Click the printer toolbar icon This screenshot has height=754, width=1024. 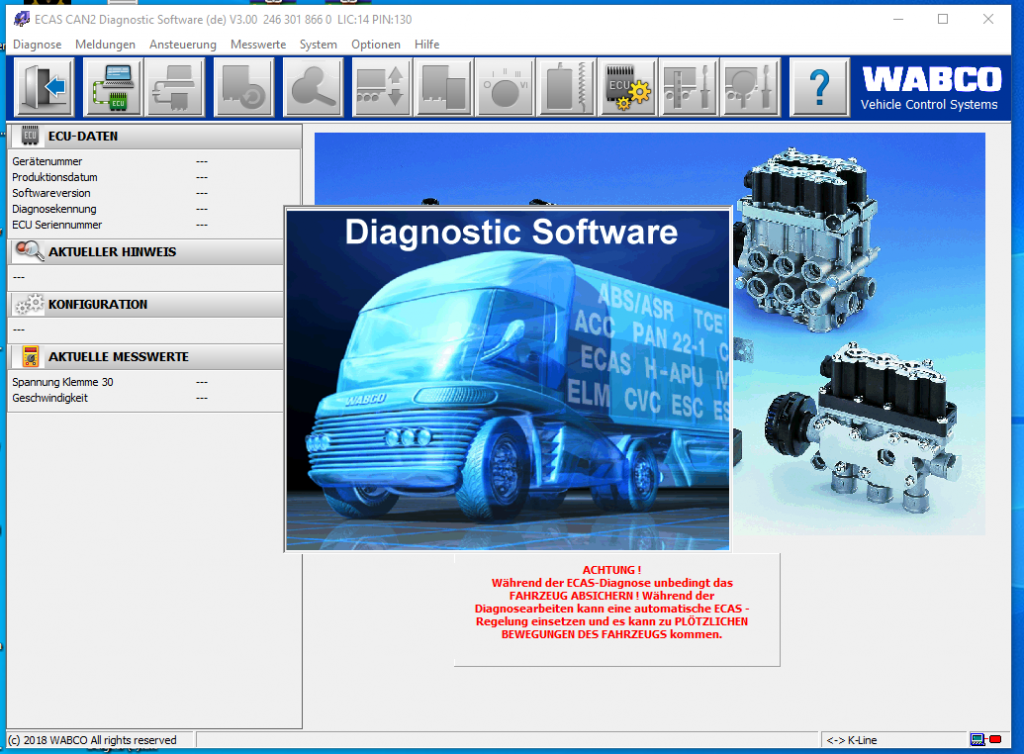click(174, 87)
